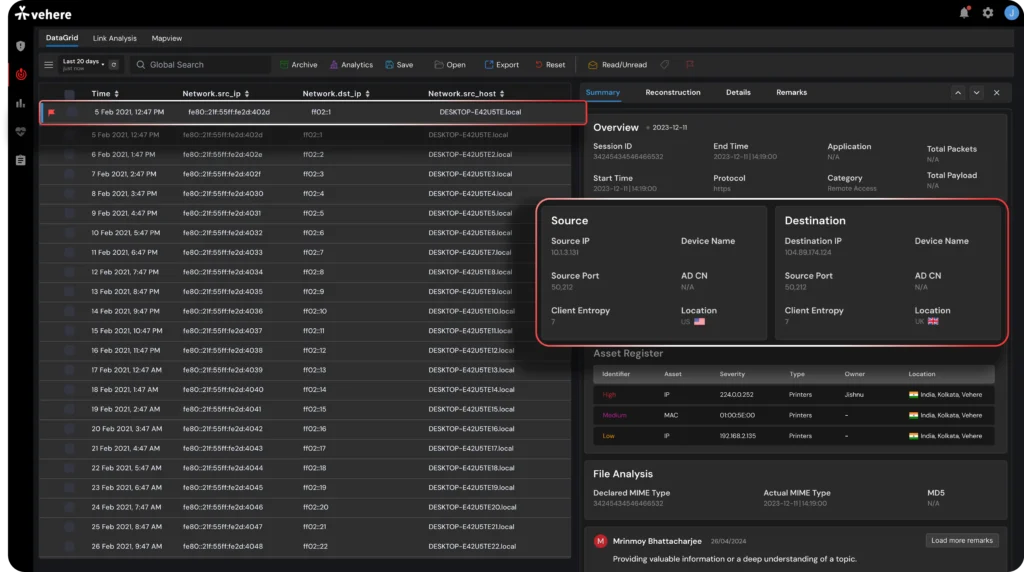
Task: Click source IP fe80::21f:55ff:fe2d:4033
Action: (x=223, y=253)
